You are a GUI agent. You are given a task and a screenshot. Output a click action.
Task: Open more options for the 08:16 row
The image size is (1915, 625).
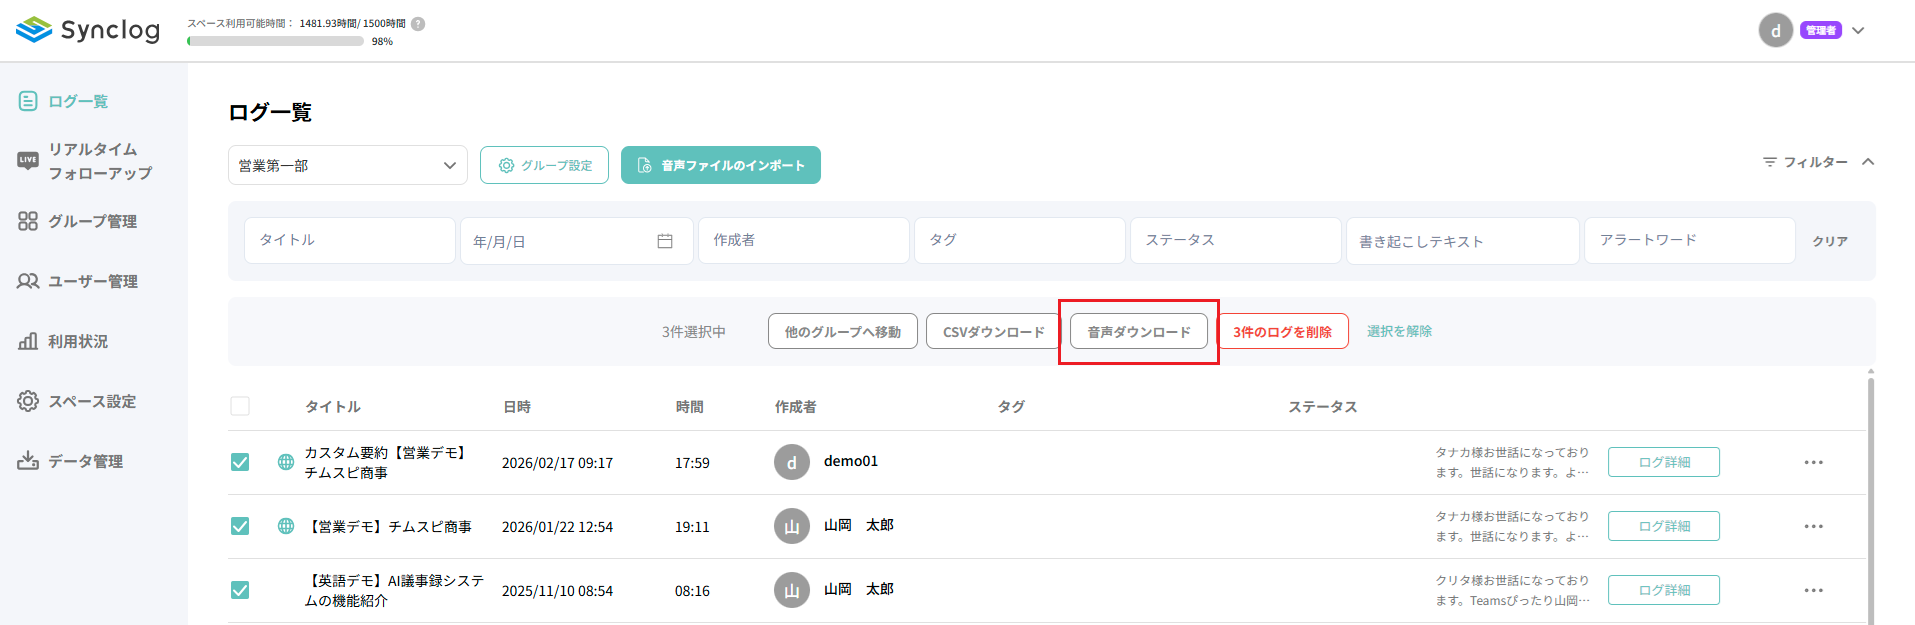point(1814,590)
